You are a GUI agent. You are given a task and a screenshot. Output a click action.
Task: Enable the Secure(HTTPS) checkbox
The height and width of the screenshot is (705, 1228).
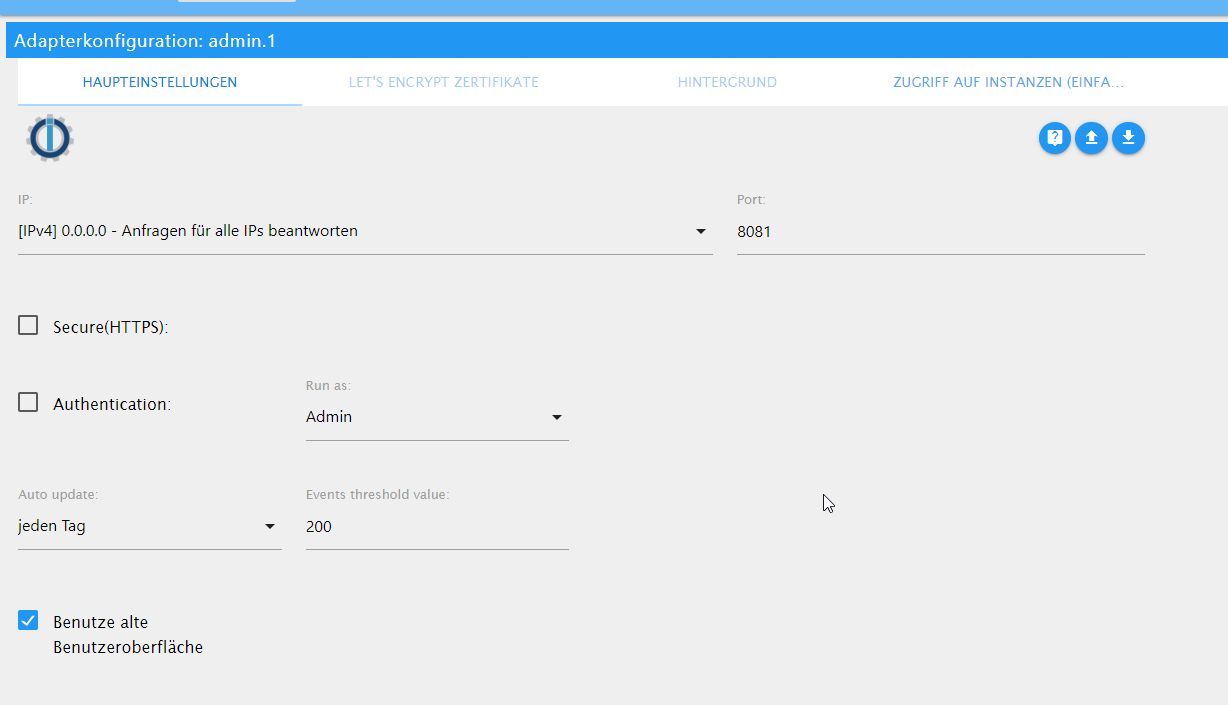point(28,325)
